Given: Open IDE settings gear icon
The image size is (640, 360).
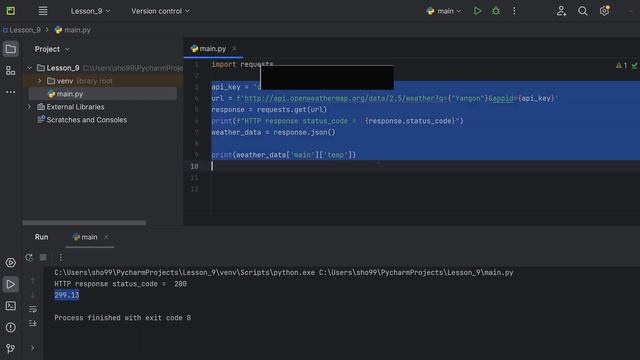Looking at the screenshot, I should pos(604,11).
